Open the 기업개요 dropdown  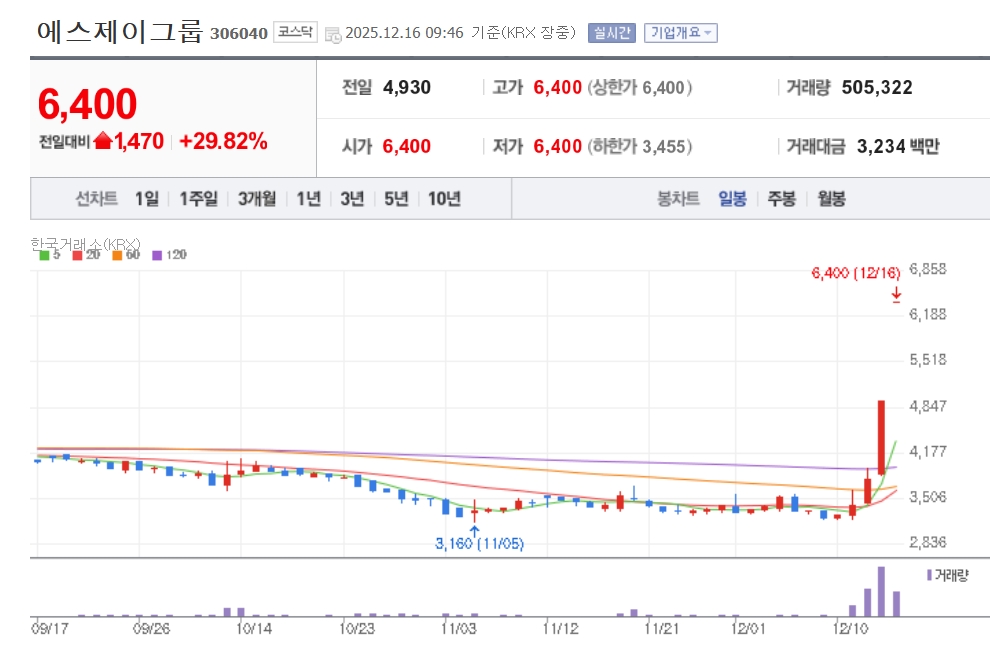tap(680, 33)
